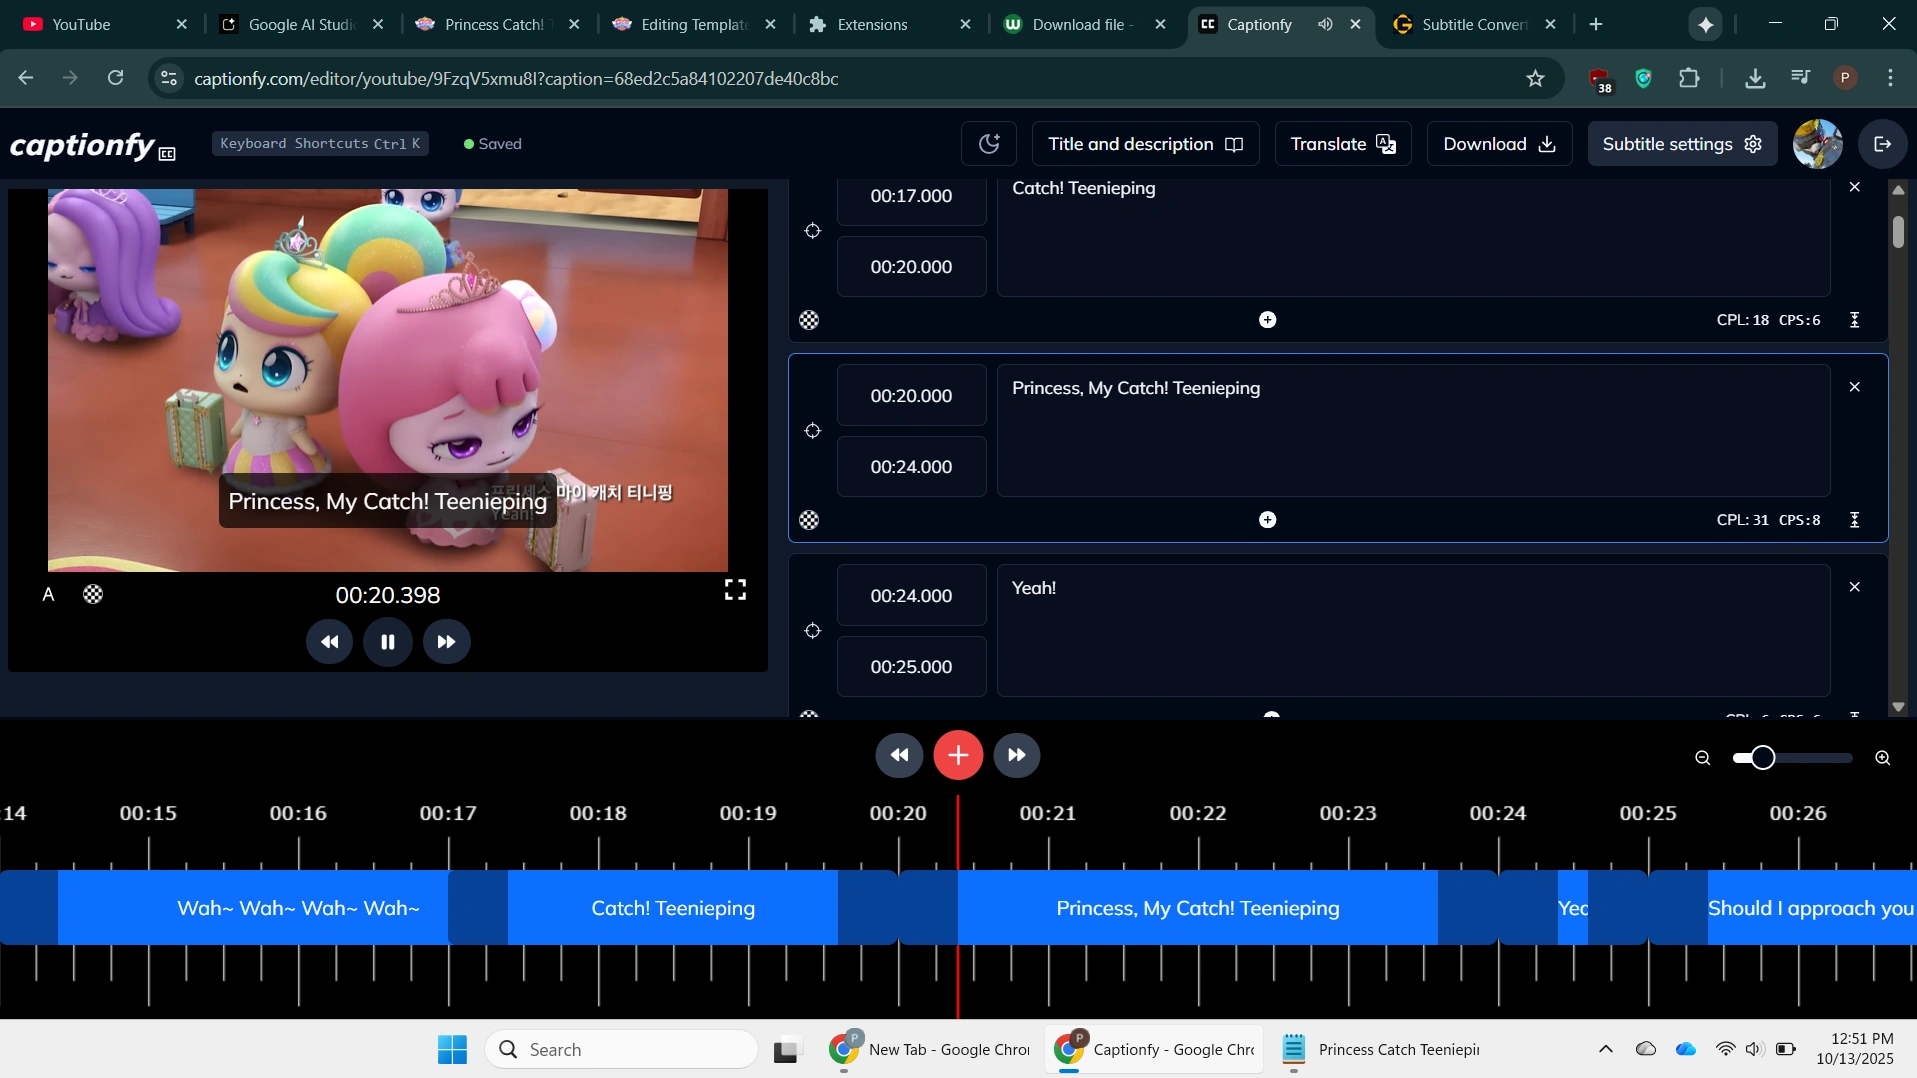Image resolution: width=1917 pixels, height=1078 pixels.
Task: Click the video preview rewind button
Action: coord(329,642)
